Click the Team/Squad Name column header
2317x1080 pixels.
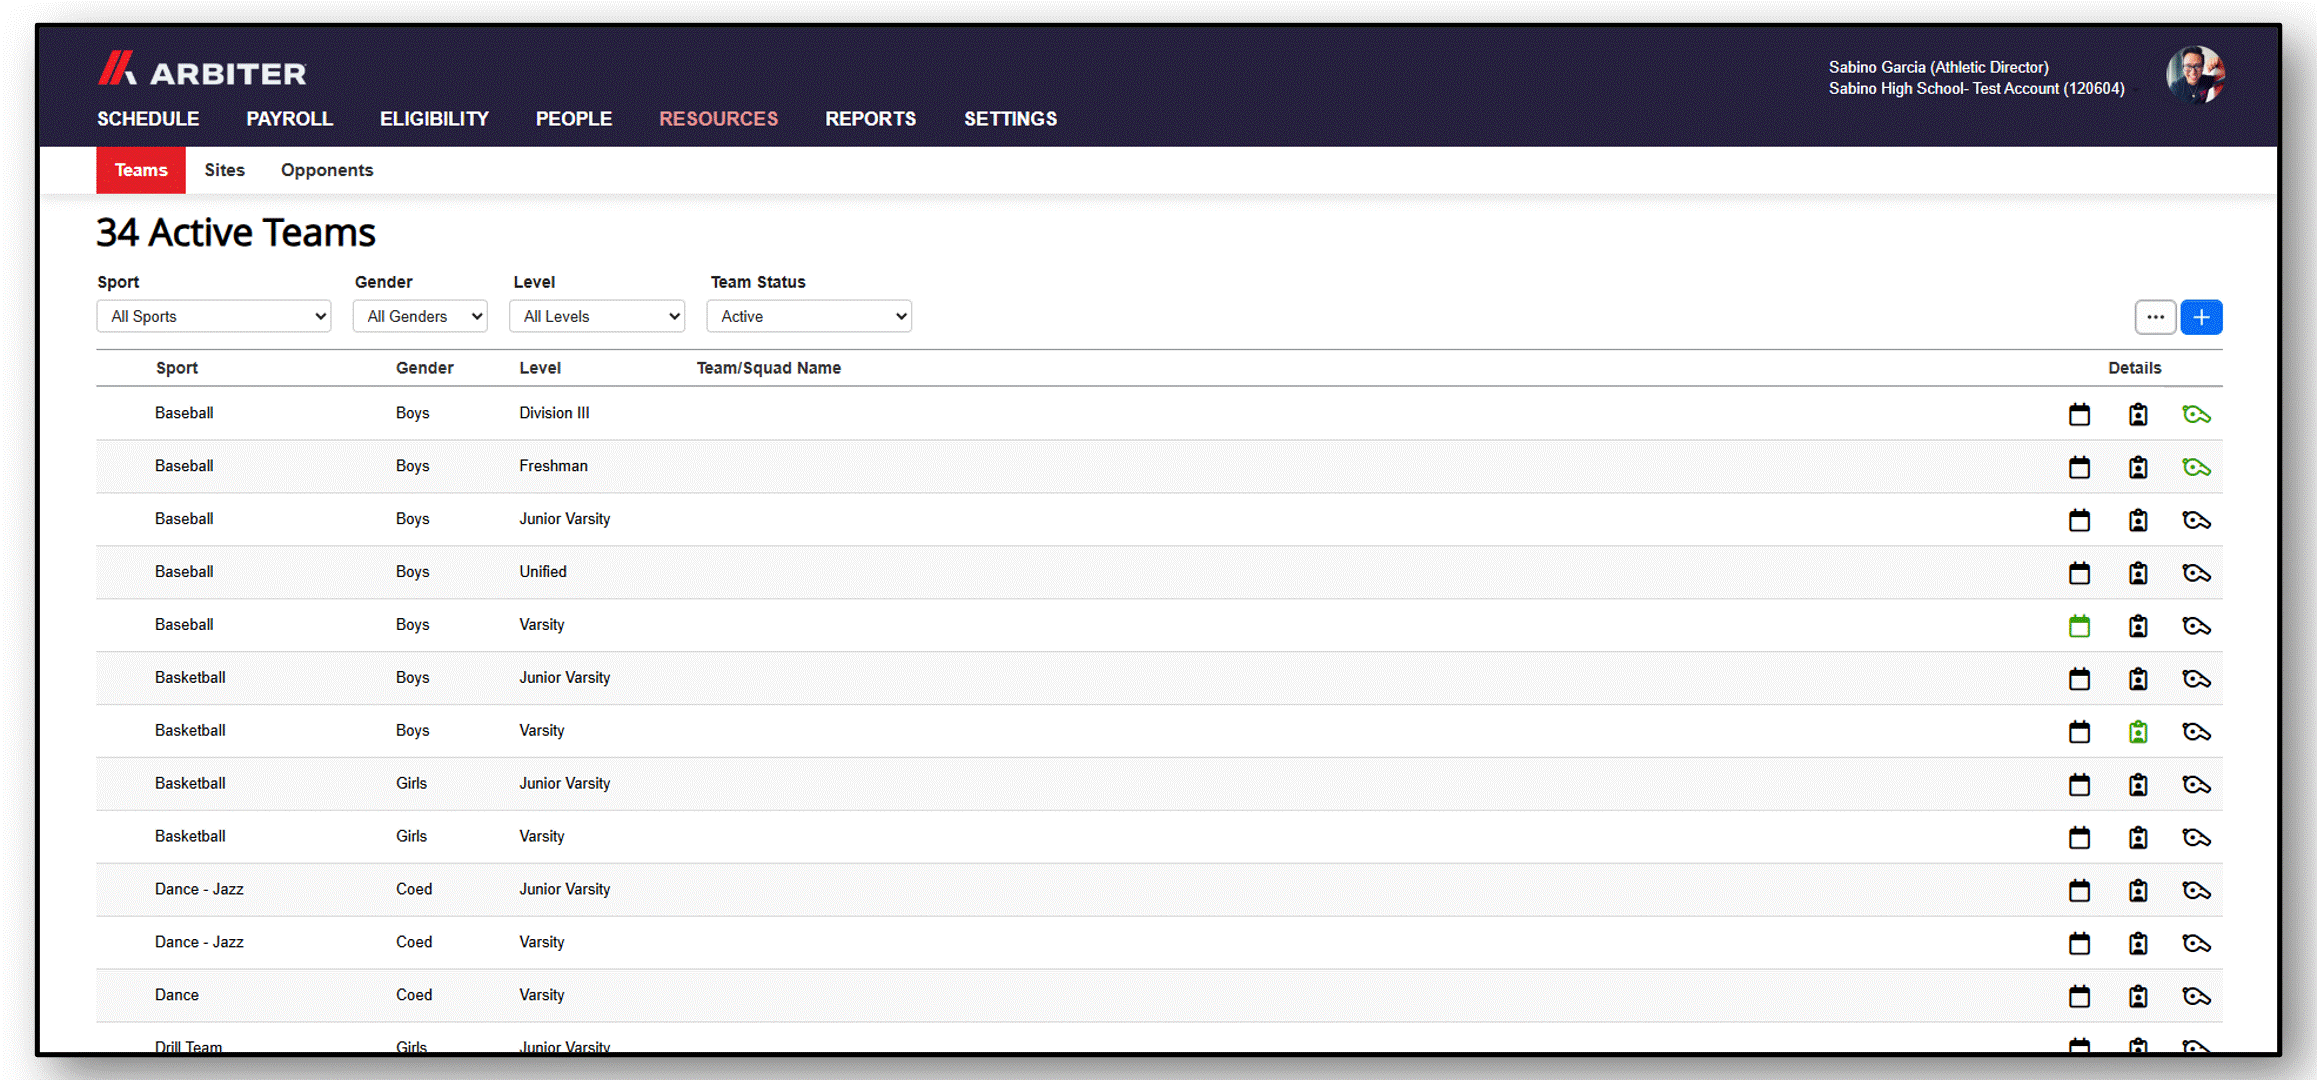(x=769, y=368)
